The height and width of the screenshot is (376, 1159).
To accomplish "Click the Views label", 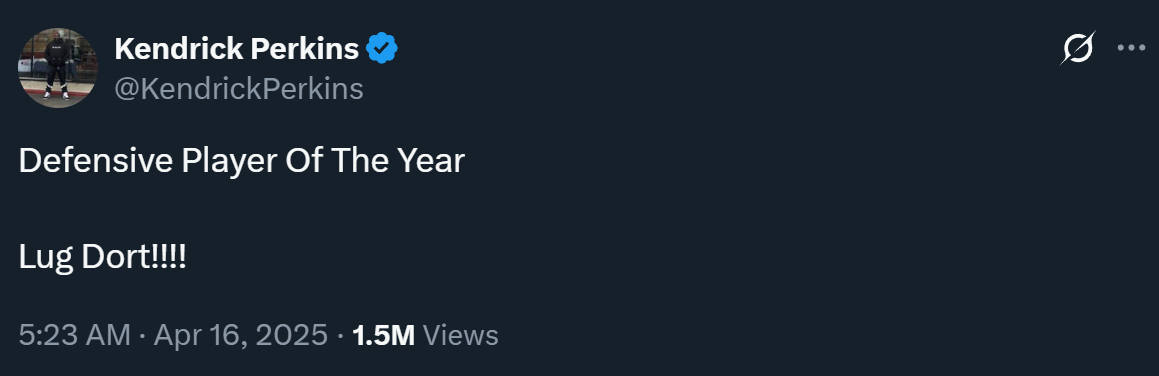I will pos(461,335).
